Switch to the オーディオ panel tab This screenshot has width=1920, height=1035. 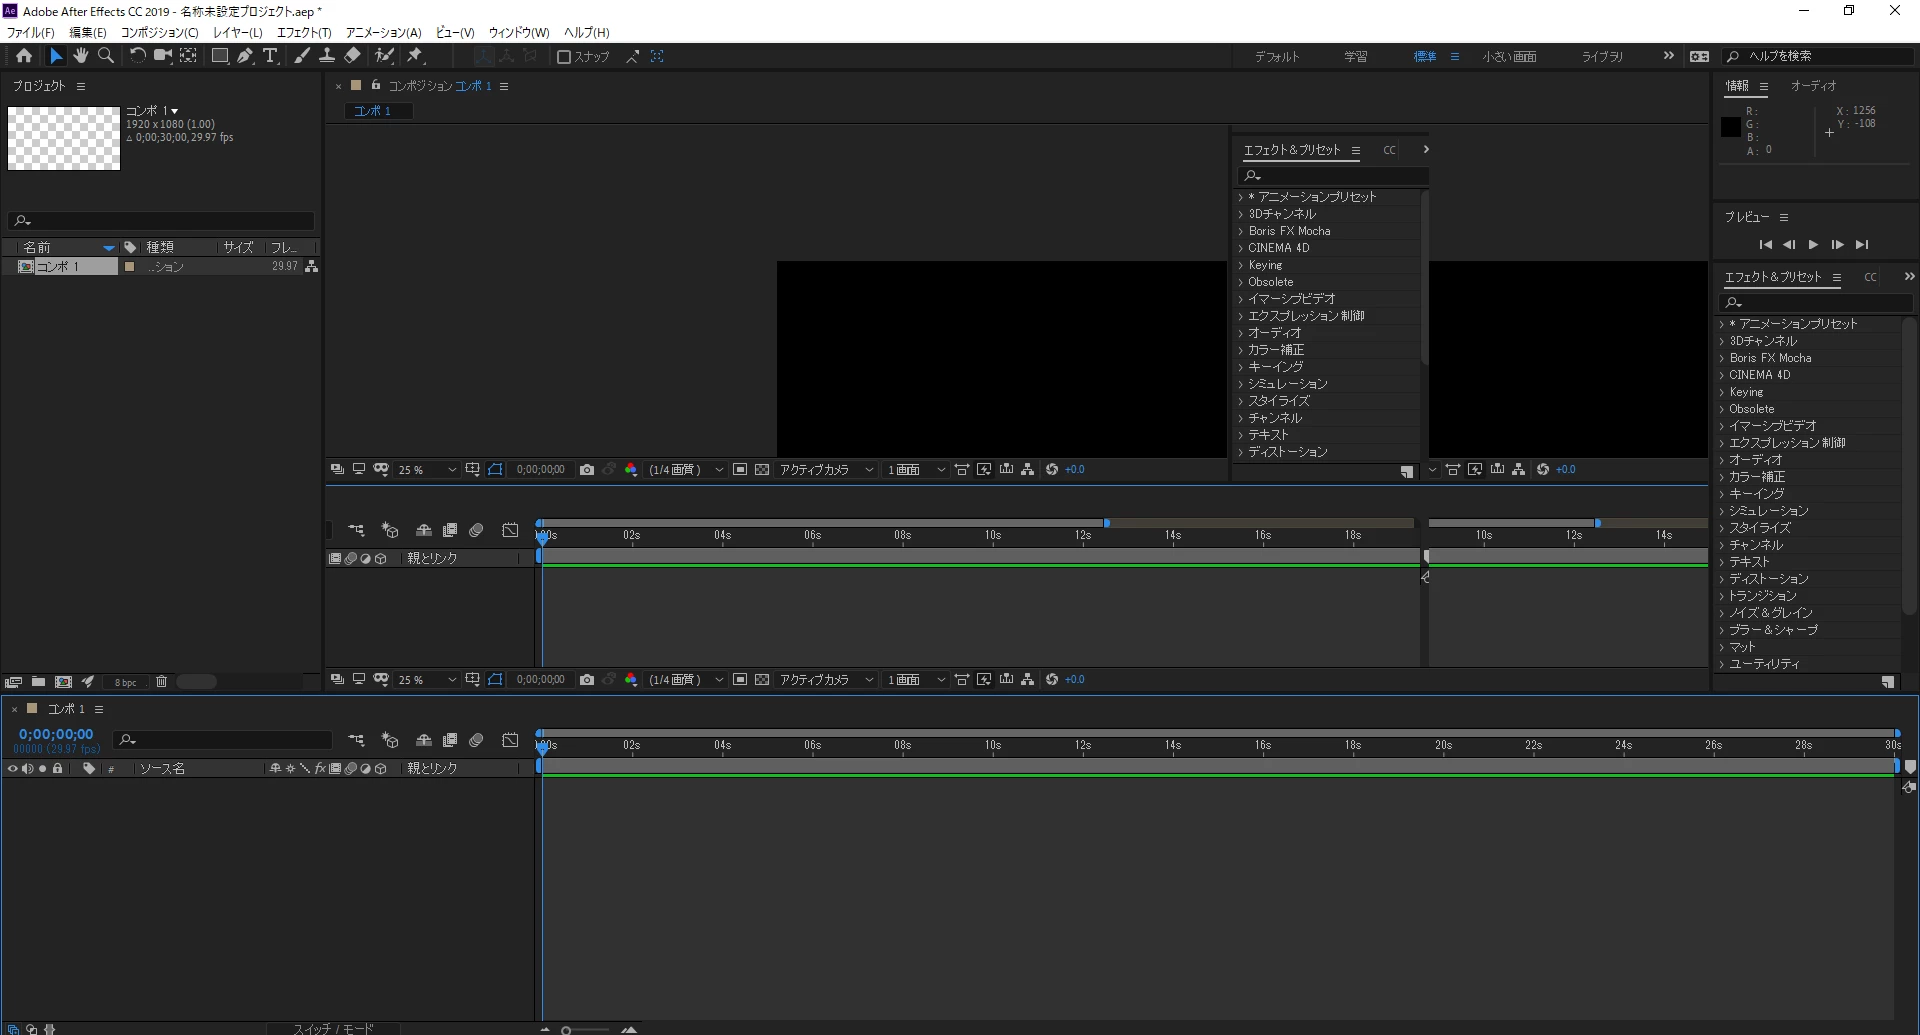(x=1813, y=86)
